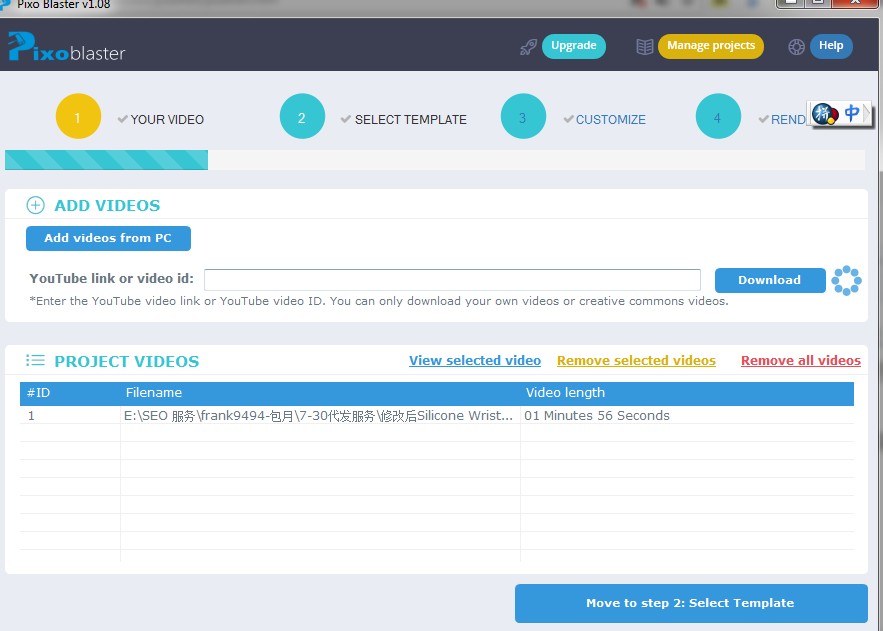The height and width of the screenshot is (631, 883).
Task: Click the loading spinner icon beside Download
Action: tap(846, 280)
